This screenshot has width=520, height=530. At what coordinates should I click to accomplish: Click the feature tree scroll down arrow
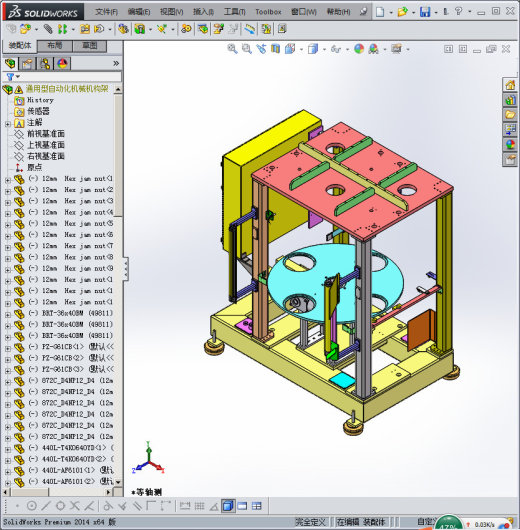pos(118,482)
